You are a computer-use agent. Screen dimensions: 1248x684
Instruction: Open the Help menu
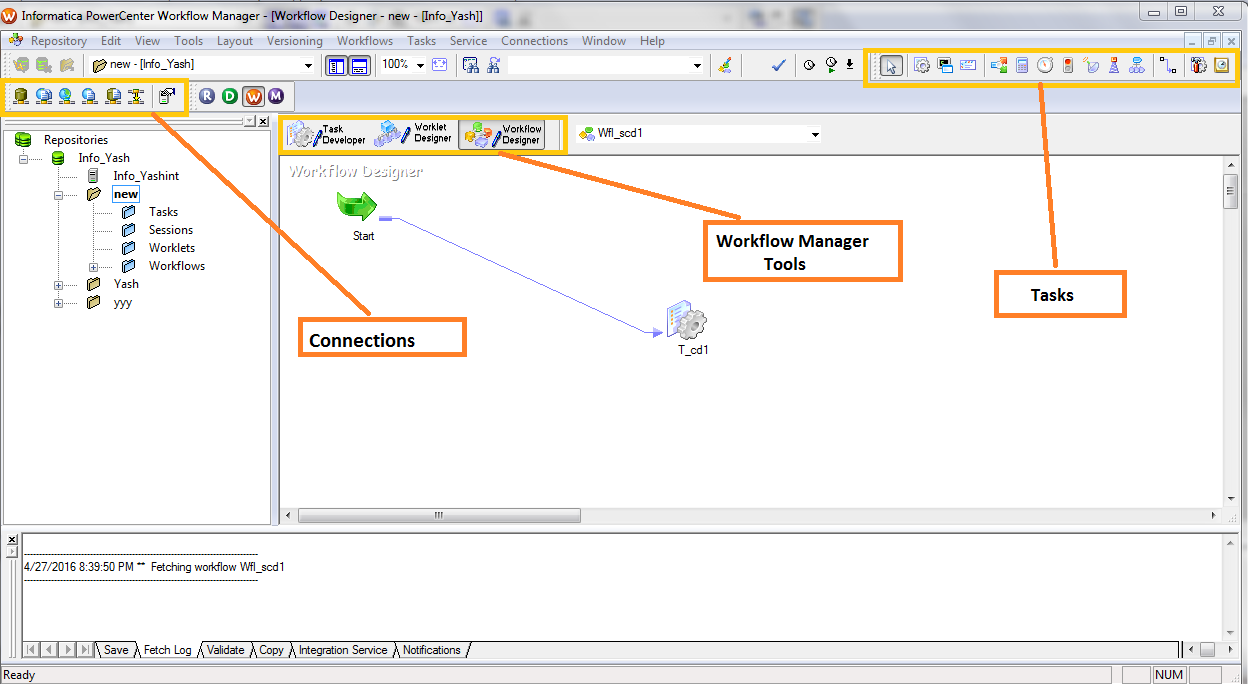click(652, 41)
